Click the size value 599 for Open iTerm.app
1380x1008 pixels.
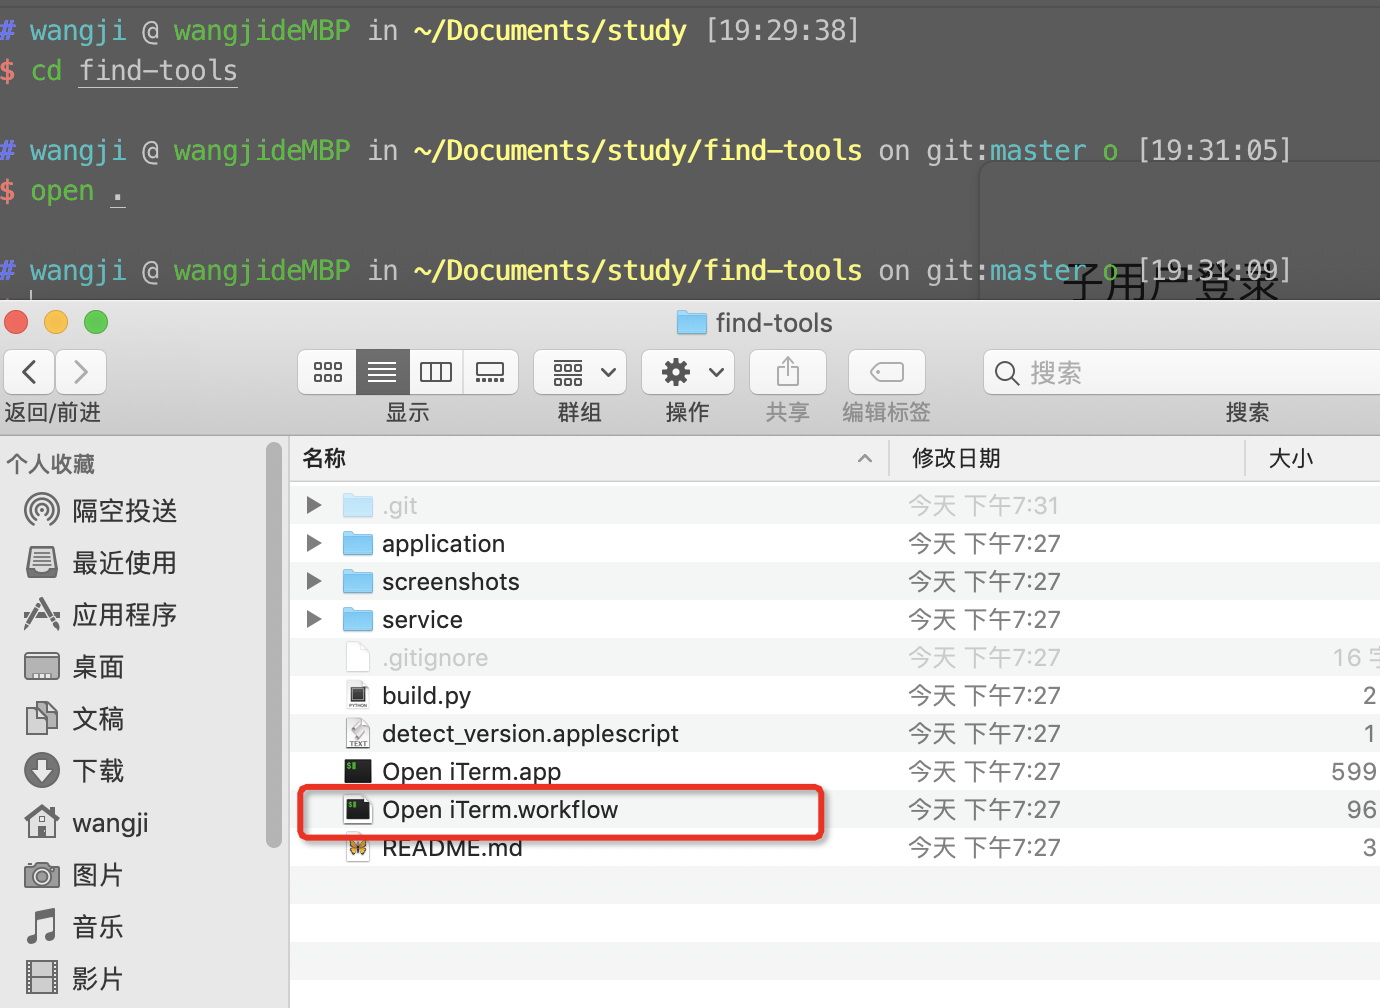[1354, 772]
